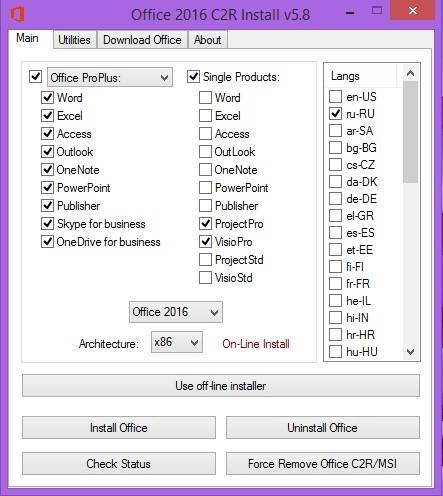Switch to the Main tab

coord(27,38)
